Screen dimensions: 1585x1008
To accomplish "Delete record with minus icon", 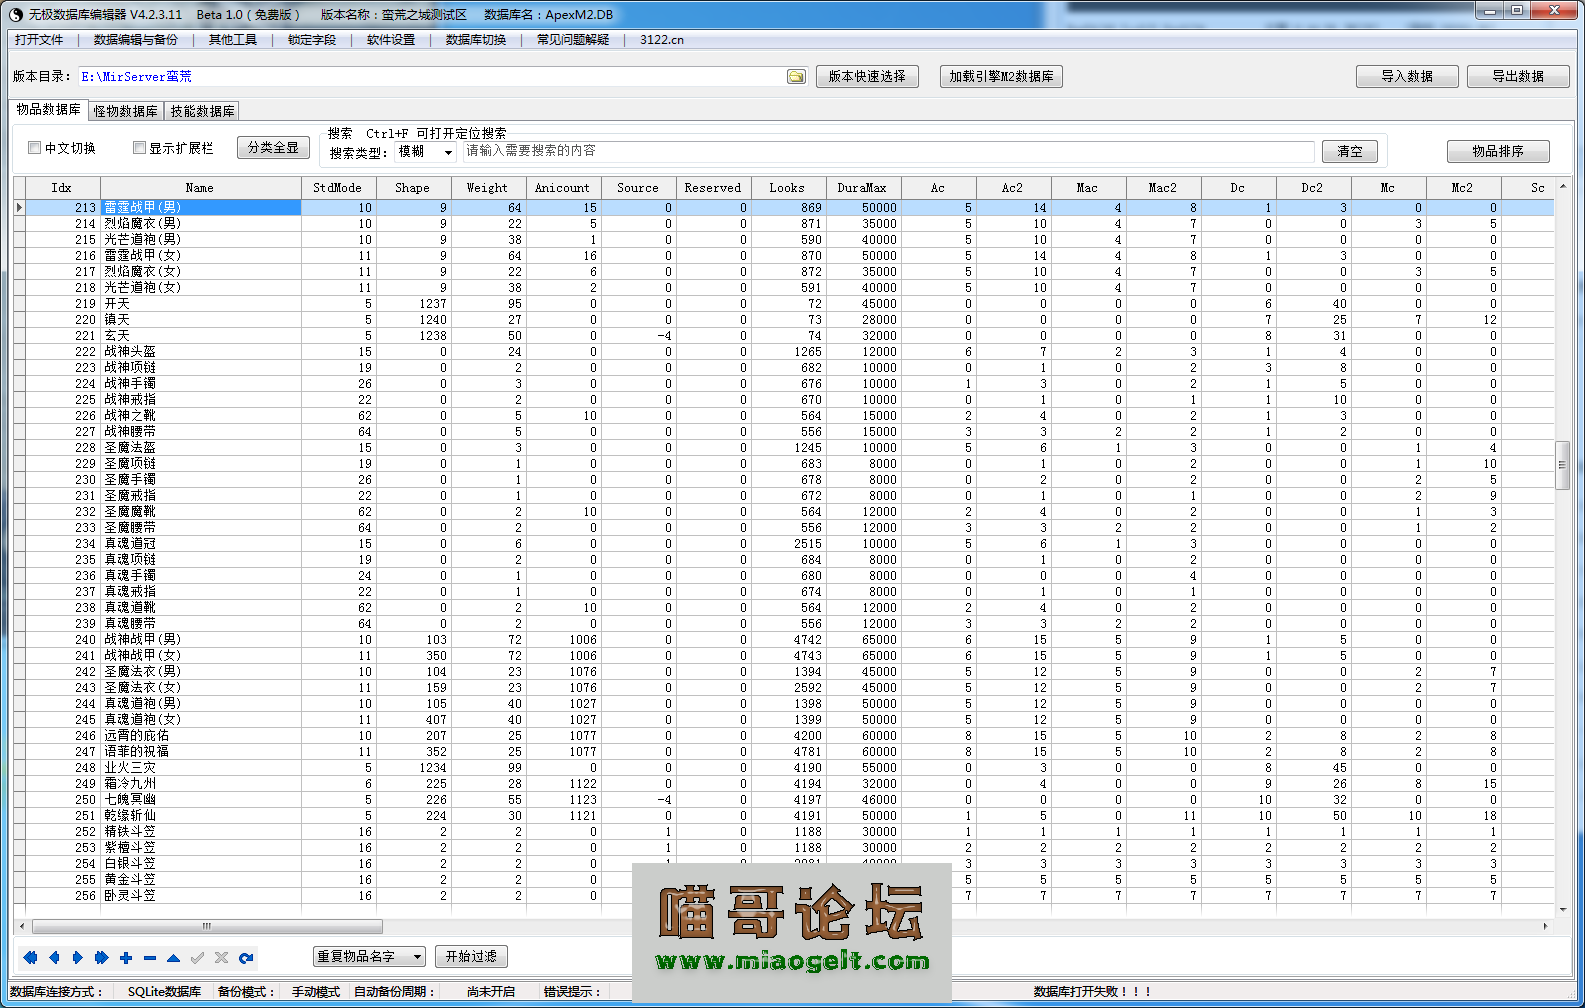I will pos(150,957).
